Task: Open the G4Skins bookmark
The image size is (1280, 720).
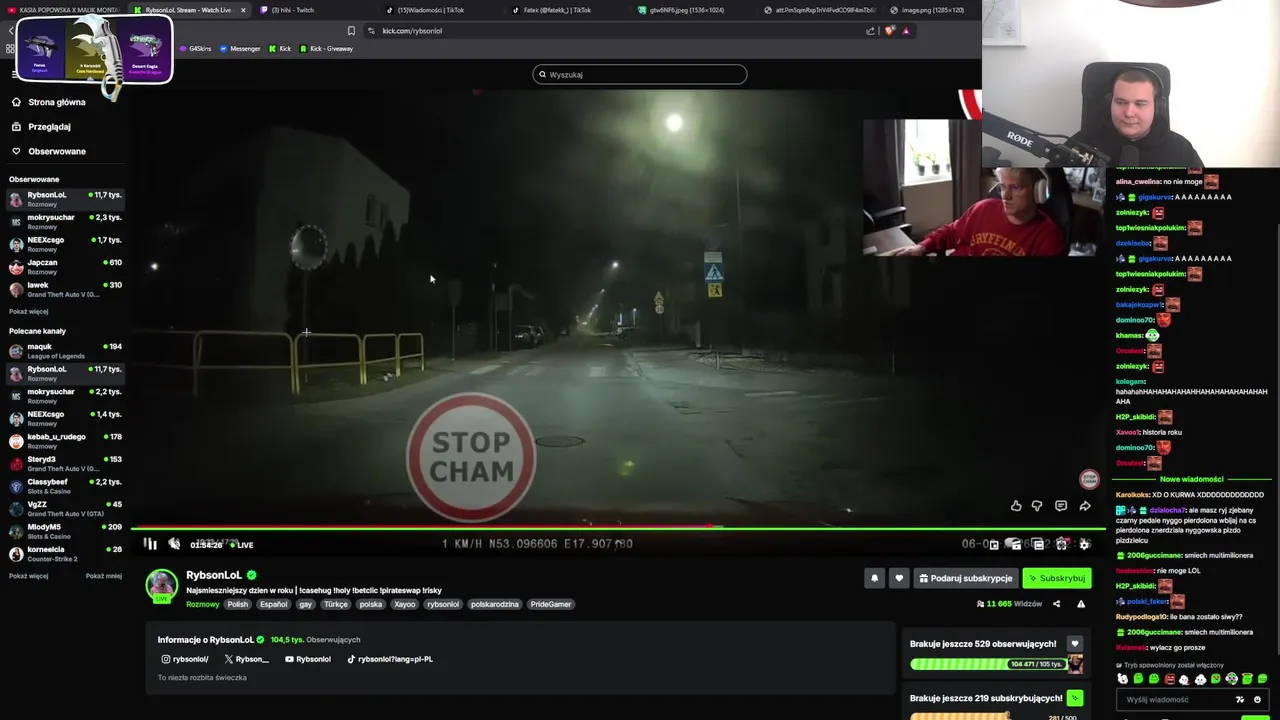Action: click(x=195, y=49)
